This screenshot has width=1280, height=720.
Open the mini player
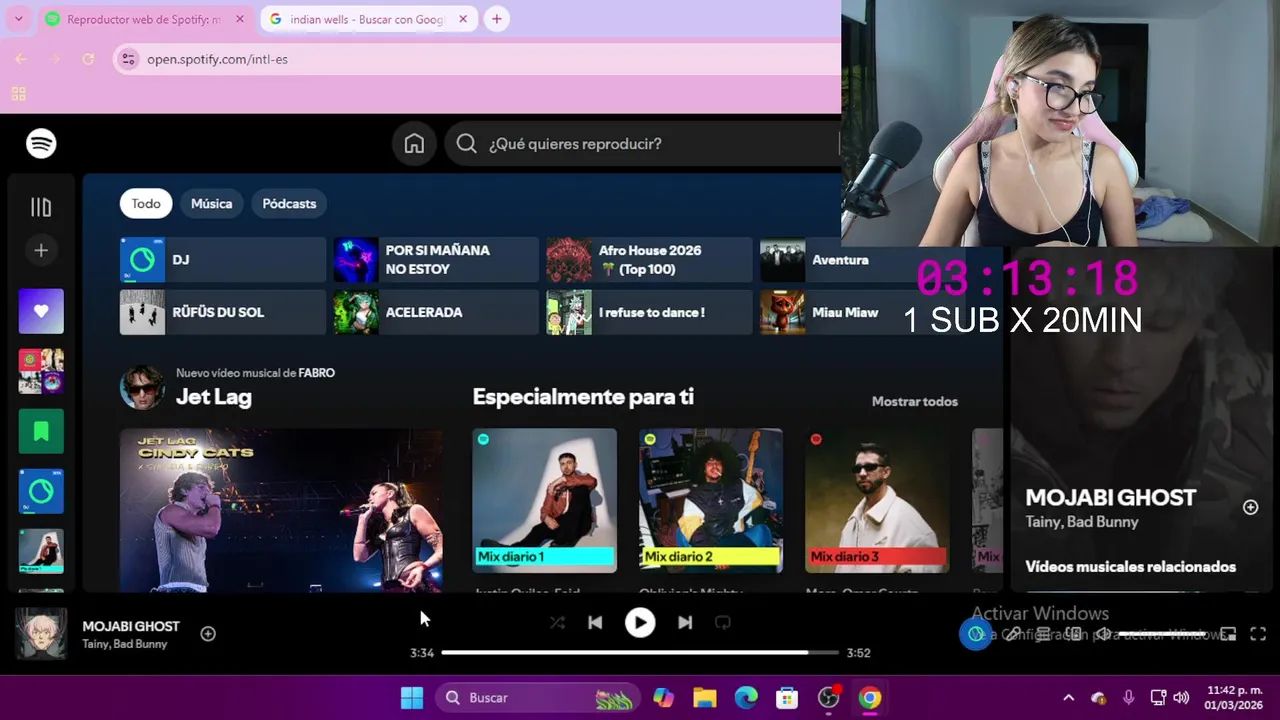[1228, 634]
